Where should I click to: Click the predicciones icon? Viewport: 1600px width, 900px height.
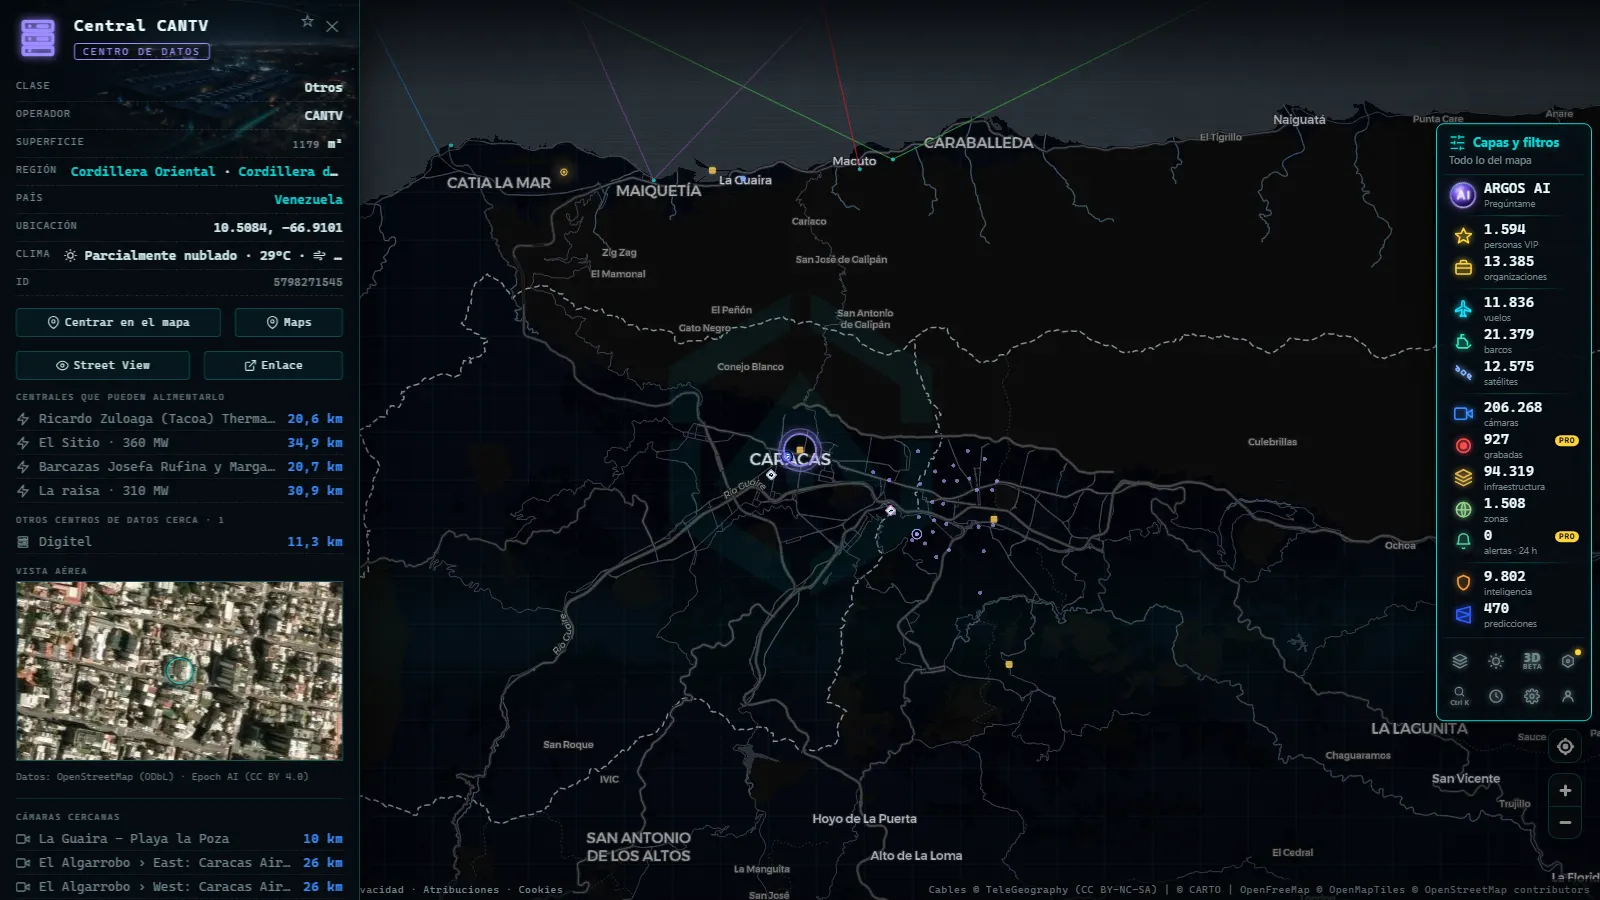coord(1463,614)
